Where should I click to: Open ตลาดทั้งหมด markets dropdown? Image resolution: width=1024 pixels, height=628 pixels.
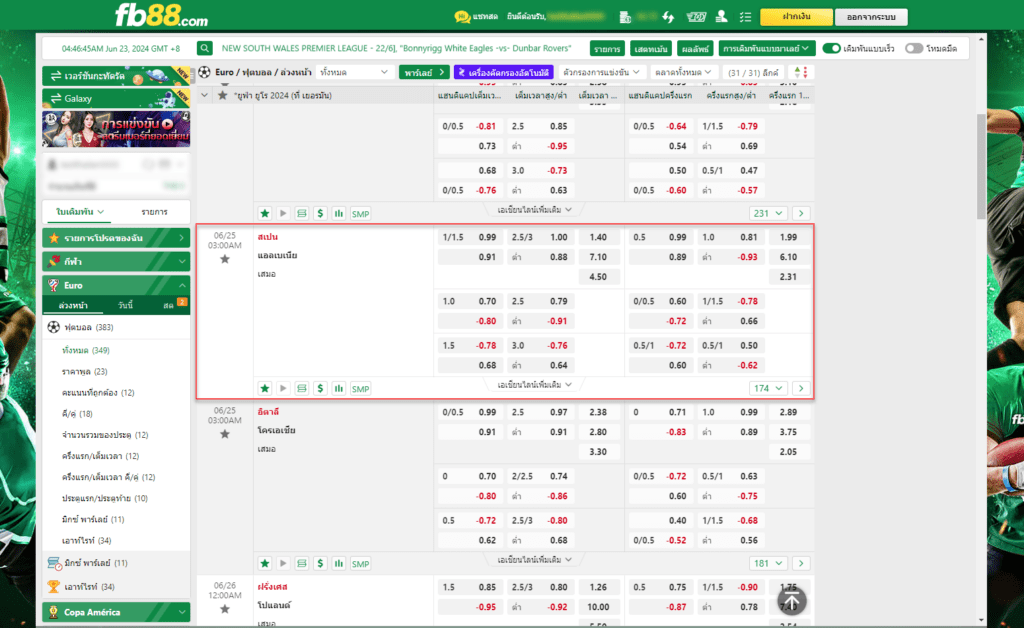click(x=684, y=72)
